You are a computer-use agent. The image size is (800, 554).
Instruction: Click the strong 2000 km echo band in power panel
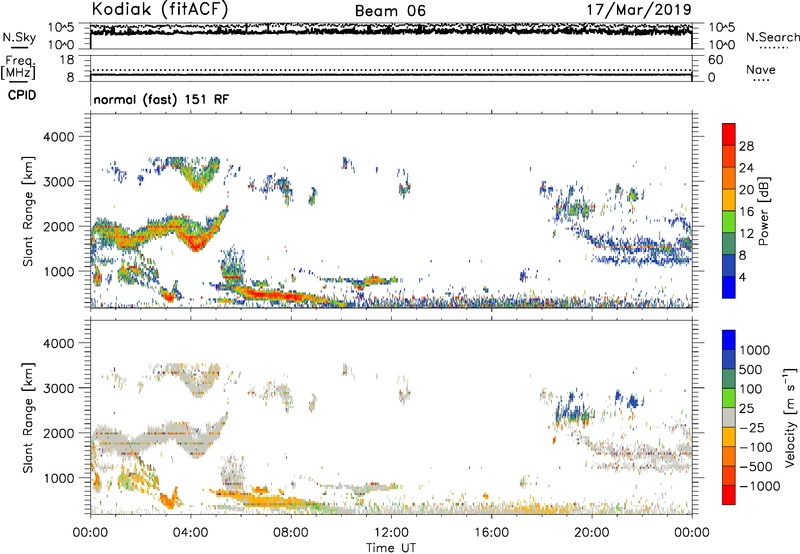(158, 231)
